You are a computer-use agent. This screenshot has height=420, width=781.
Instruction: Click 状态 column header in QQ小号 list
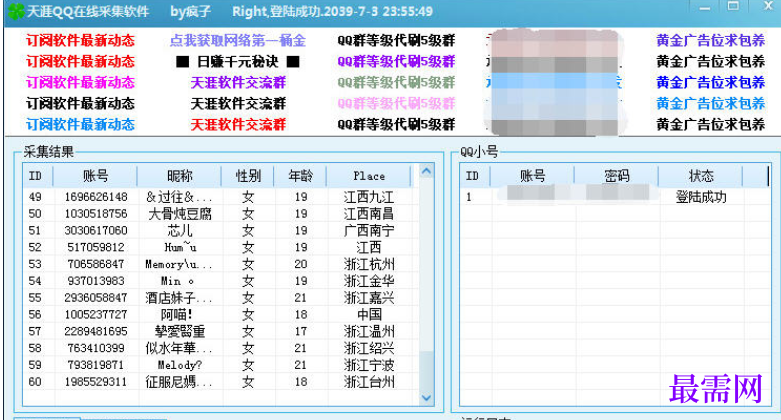[701, 176]
